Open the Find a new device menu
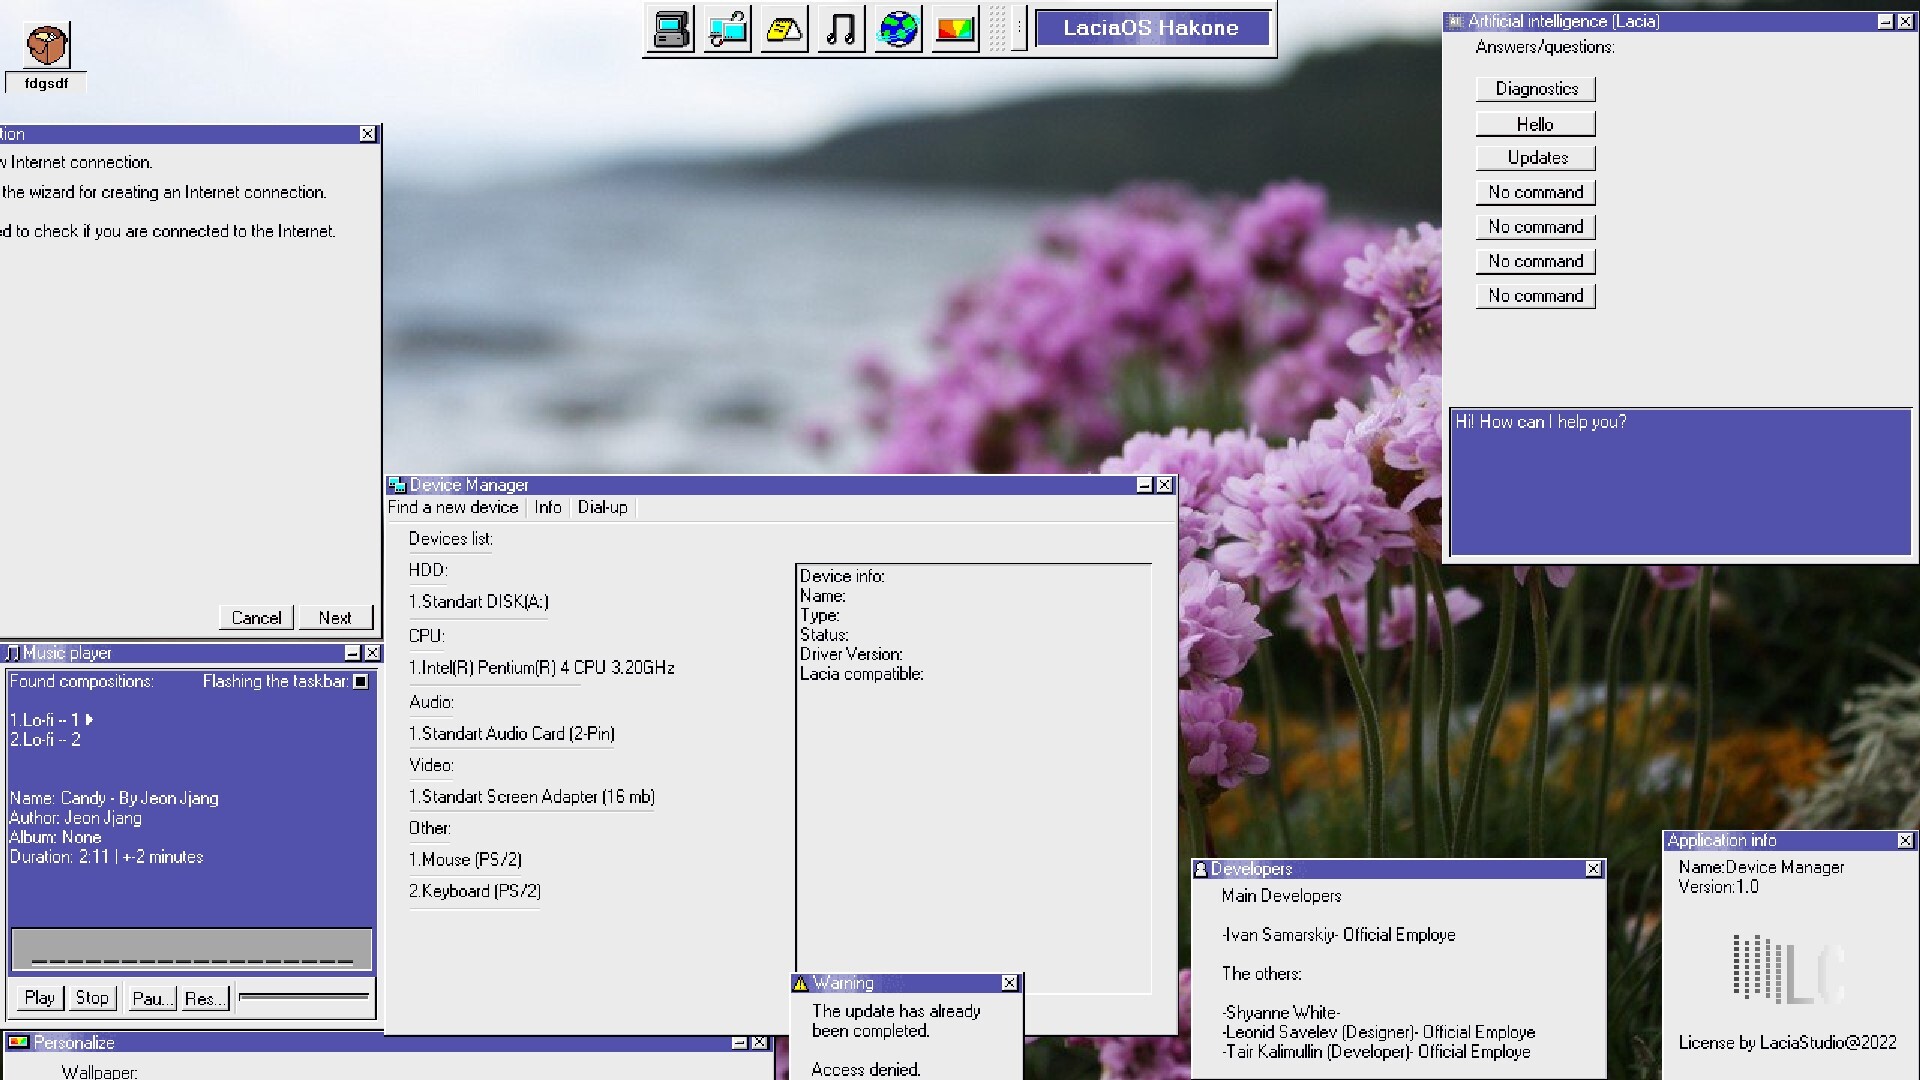1920x1080 pixels. [453, 508]
